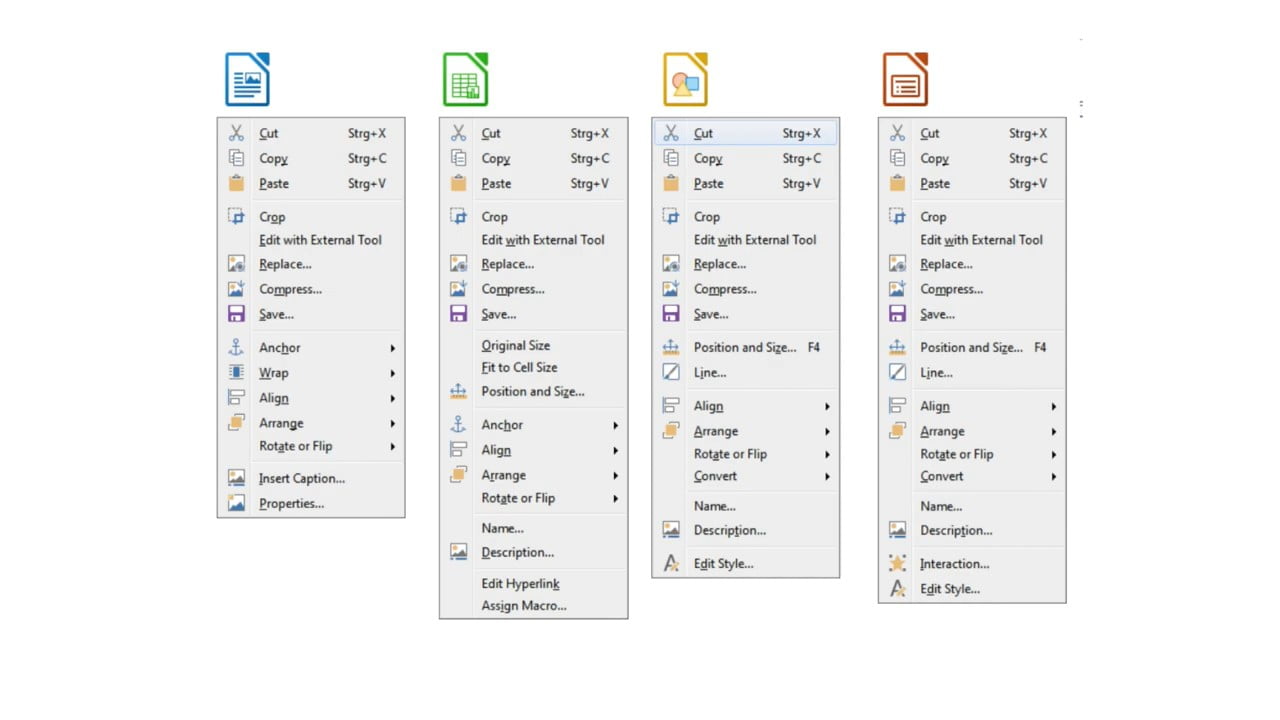Click the LibreOffice Impress presentation icon

pyautogui.click(x=905, y=80)
